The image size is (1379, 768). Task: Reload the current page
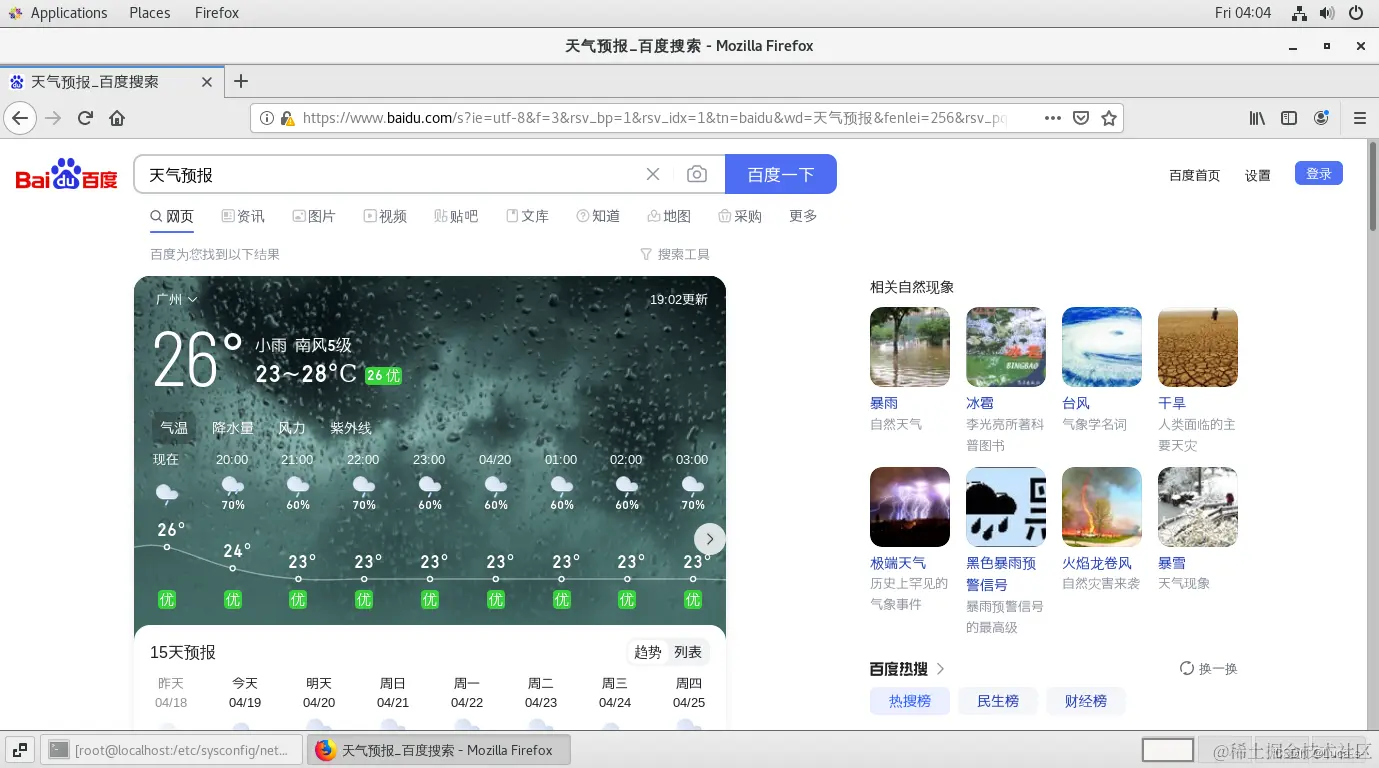coord(85,118)
